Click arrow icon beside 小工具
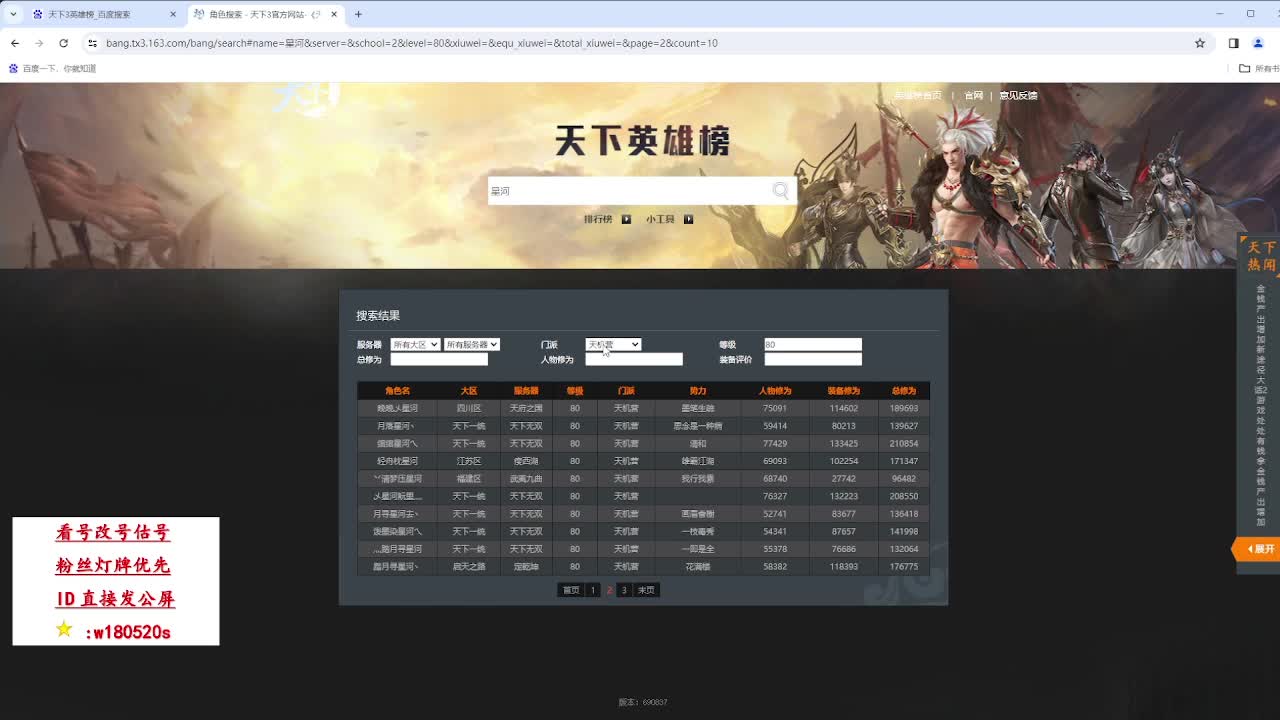Image resolution: width=1280 pixels, height=720 pixels. click(x=688, y=219)
